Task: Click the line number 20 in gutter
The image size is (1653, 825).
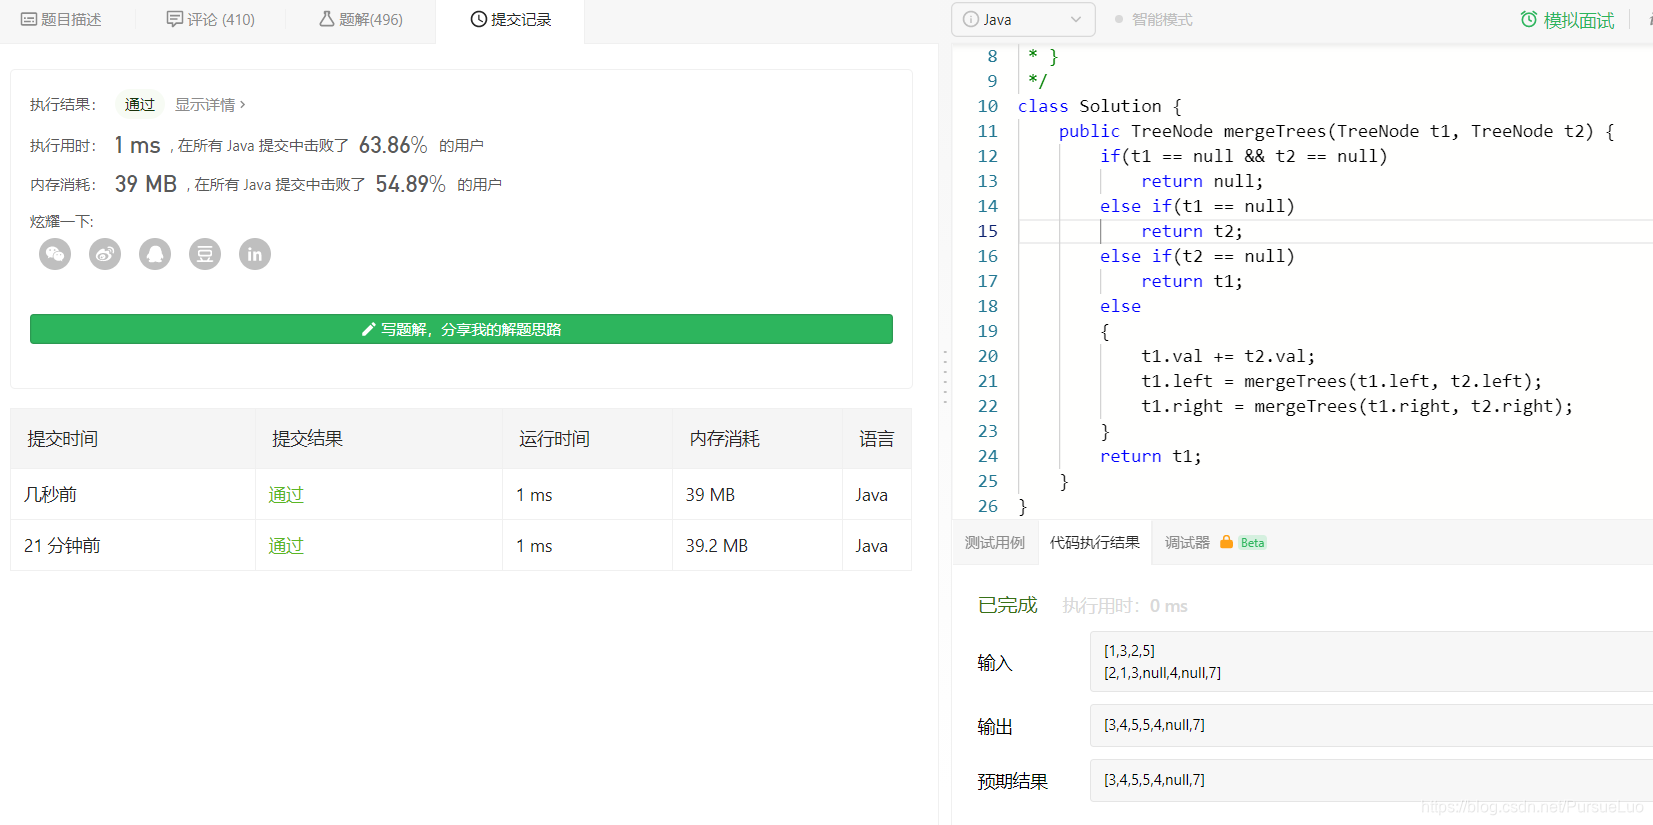Action: 988,356
